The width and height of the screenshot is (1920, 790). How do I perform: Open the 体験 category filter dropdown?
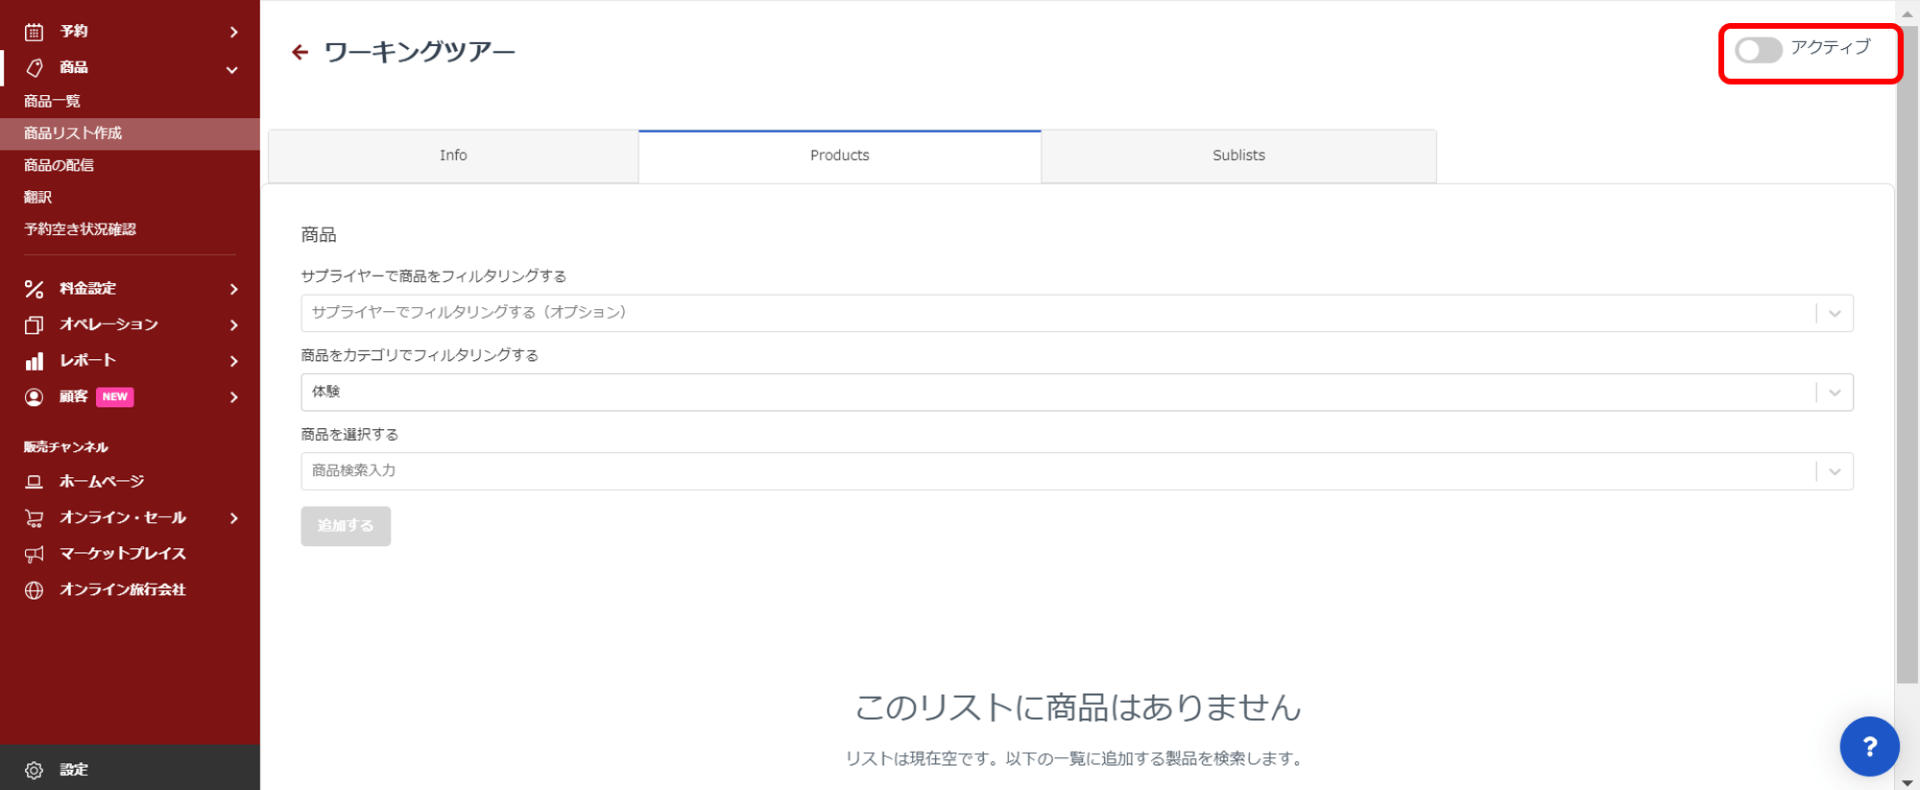(x=1076, y=392)
